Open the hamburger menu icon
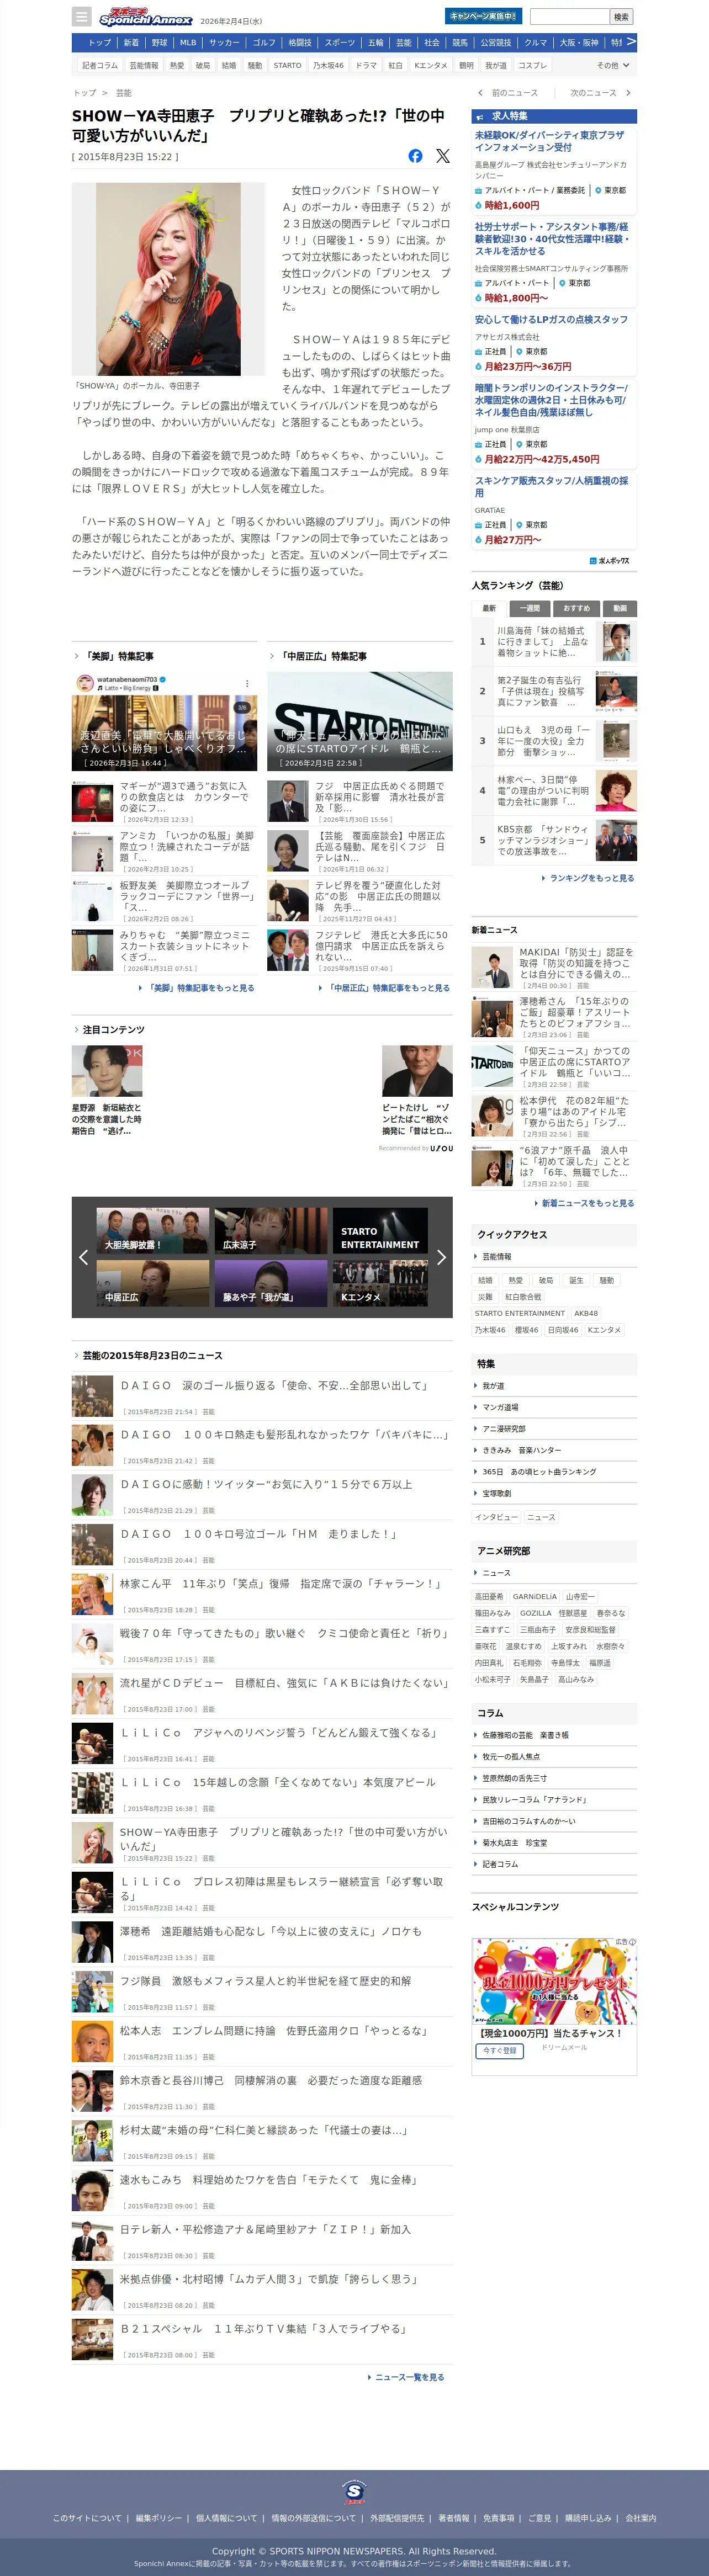This screenshot has width=709, height=2576. (82, 17)
